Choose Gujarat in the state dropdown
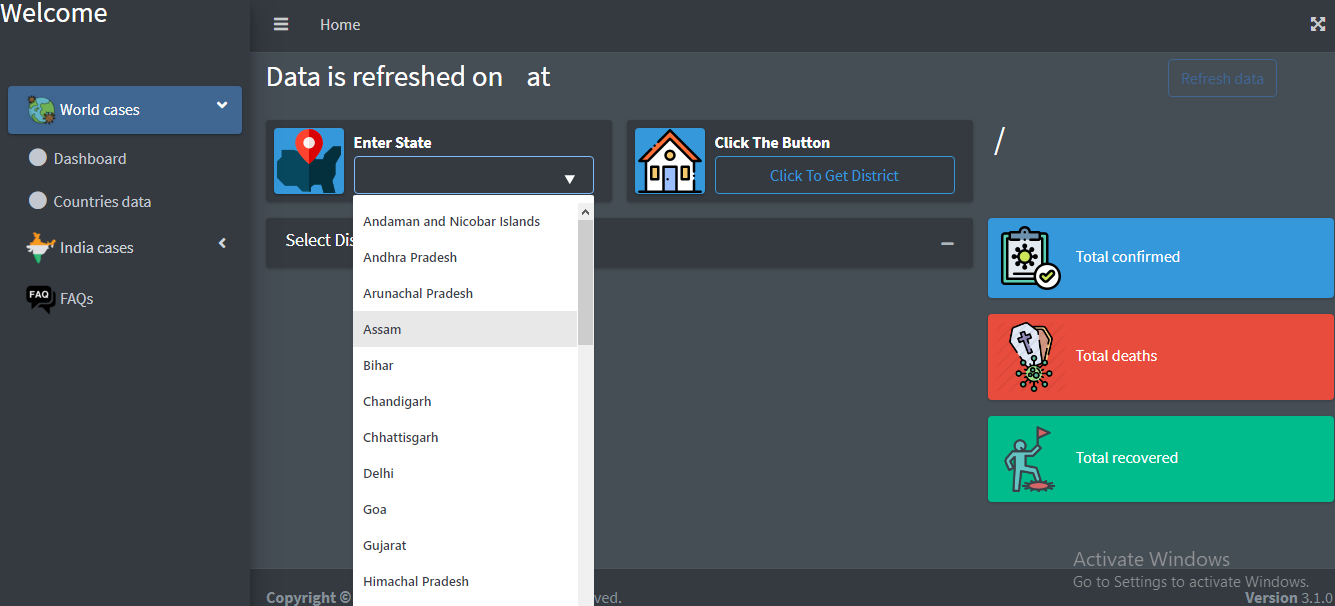Screen dimensions: 1335x606 click(384, 545)
